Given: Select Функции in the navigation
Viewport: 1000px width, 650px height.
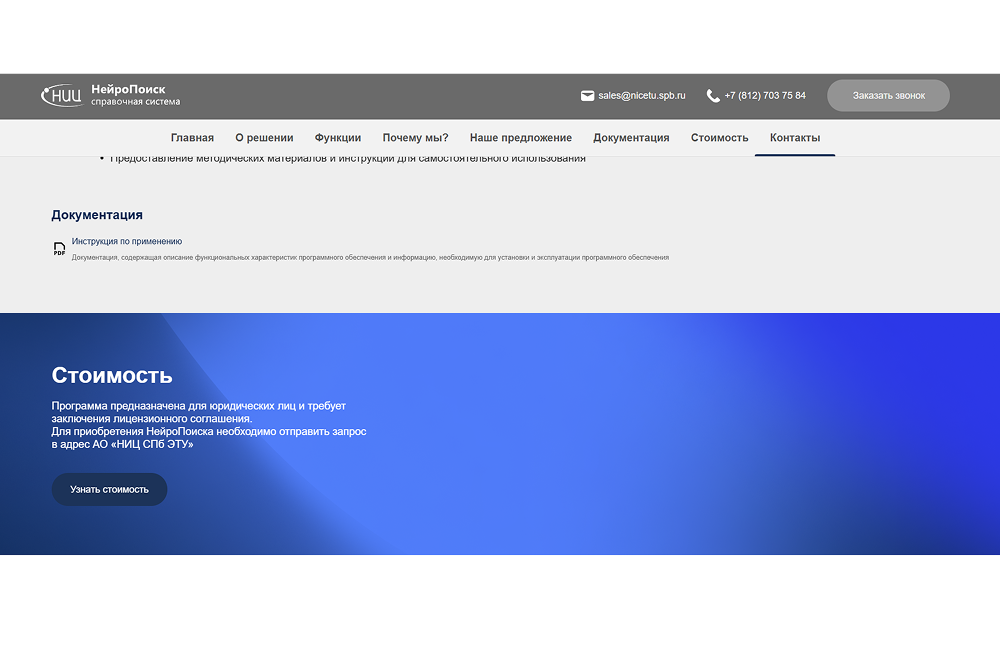Looking at the screenshot, I should (338, 138).
